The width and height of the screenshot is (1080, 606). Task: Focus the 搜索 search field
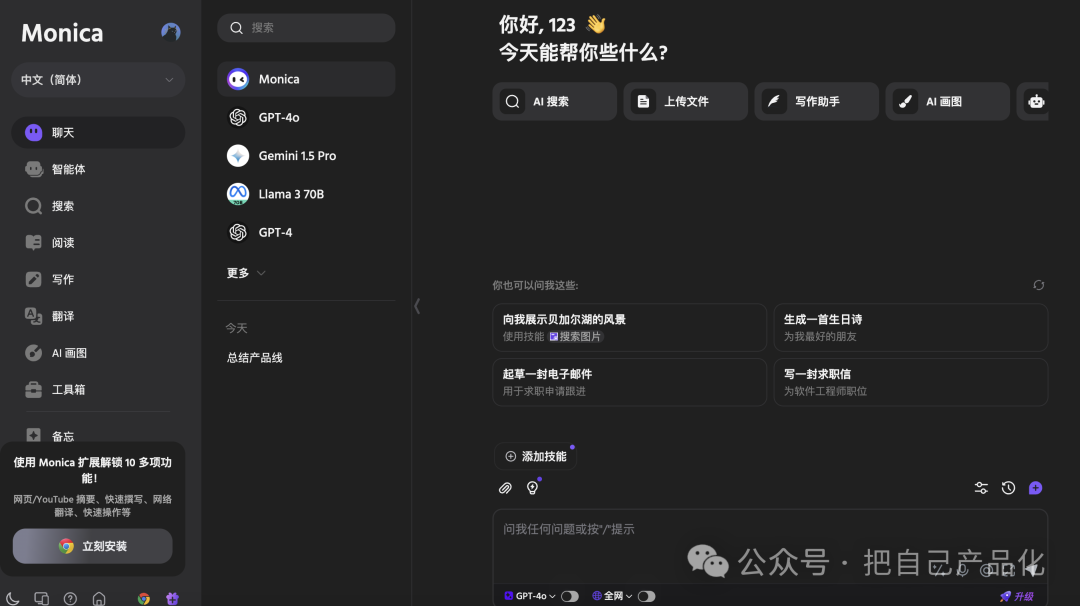pos(306,28)
